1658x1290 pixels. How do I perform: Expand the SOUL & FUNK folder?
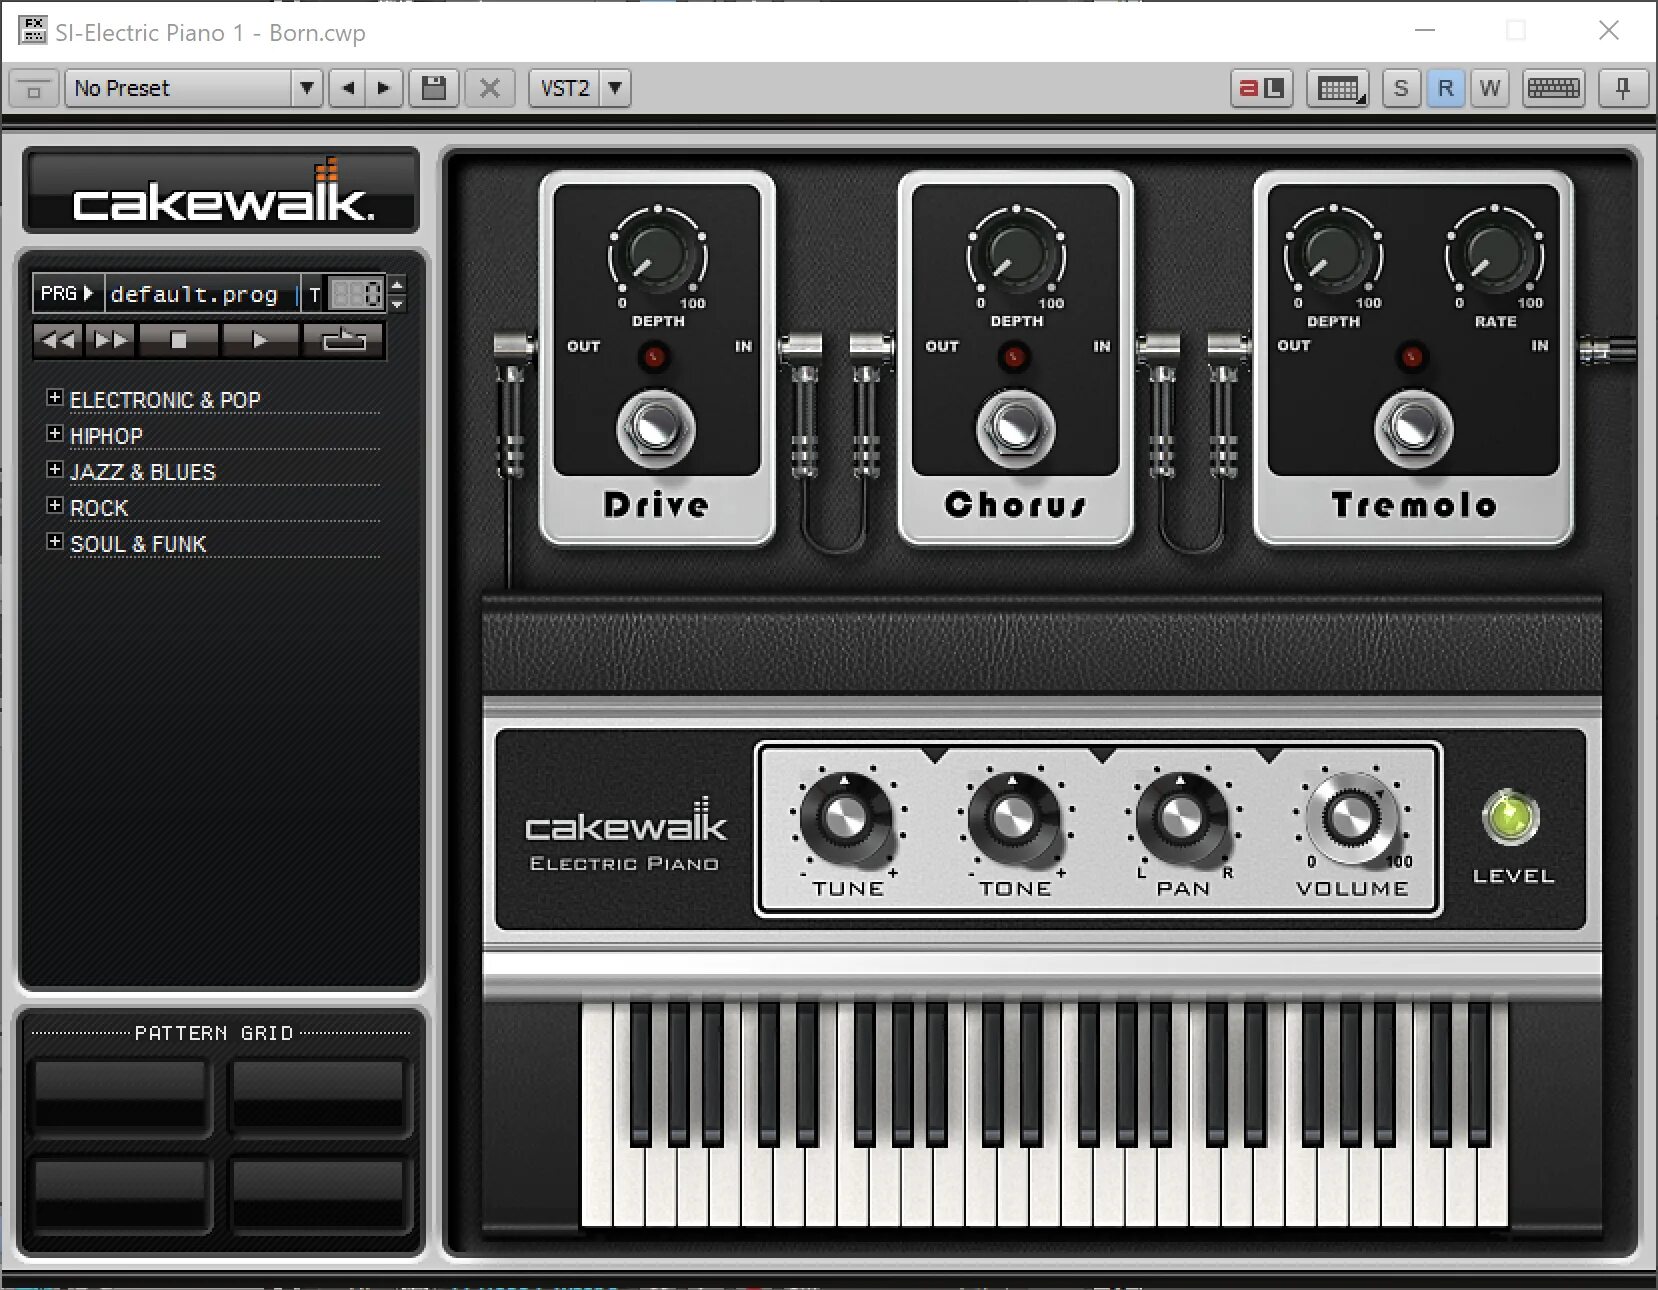55,541
